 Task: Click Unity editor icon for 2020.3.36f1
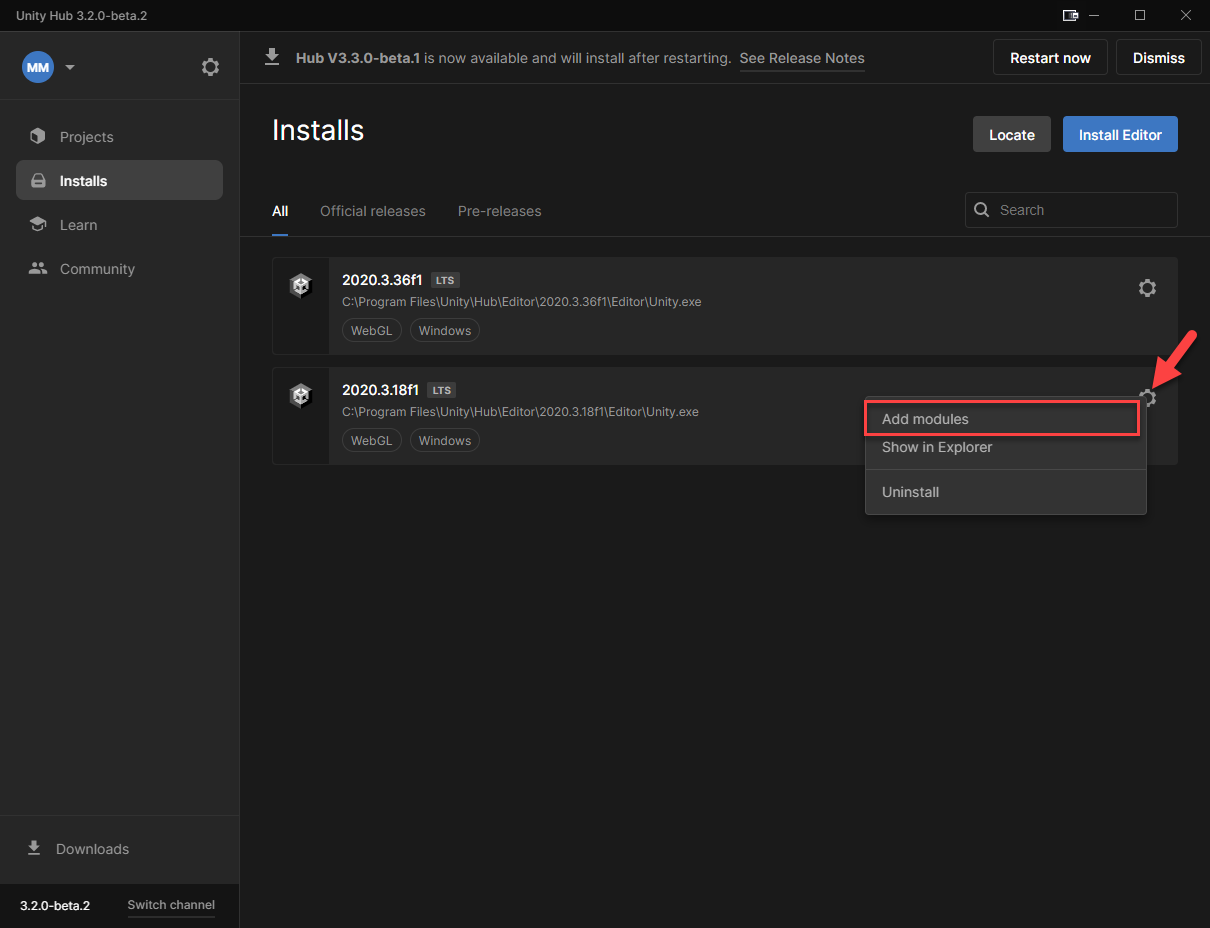(301, 286)
